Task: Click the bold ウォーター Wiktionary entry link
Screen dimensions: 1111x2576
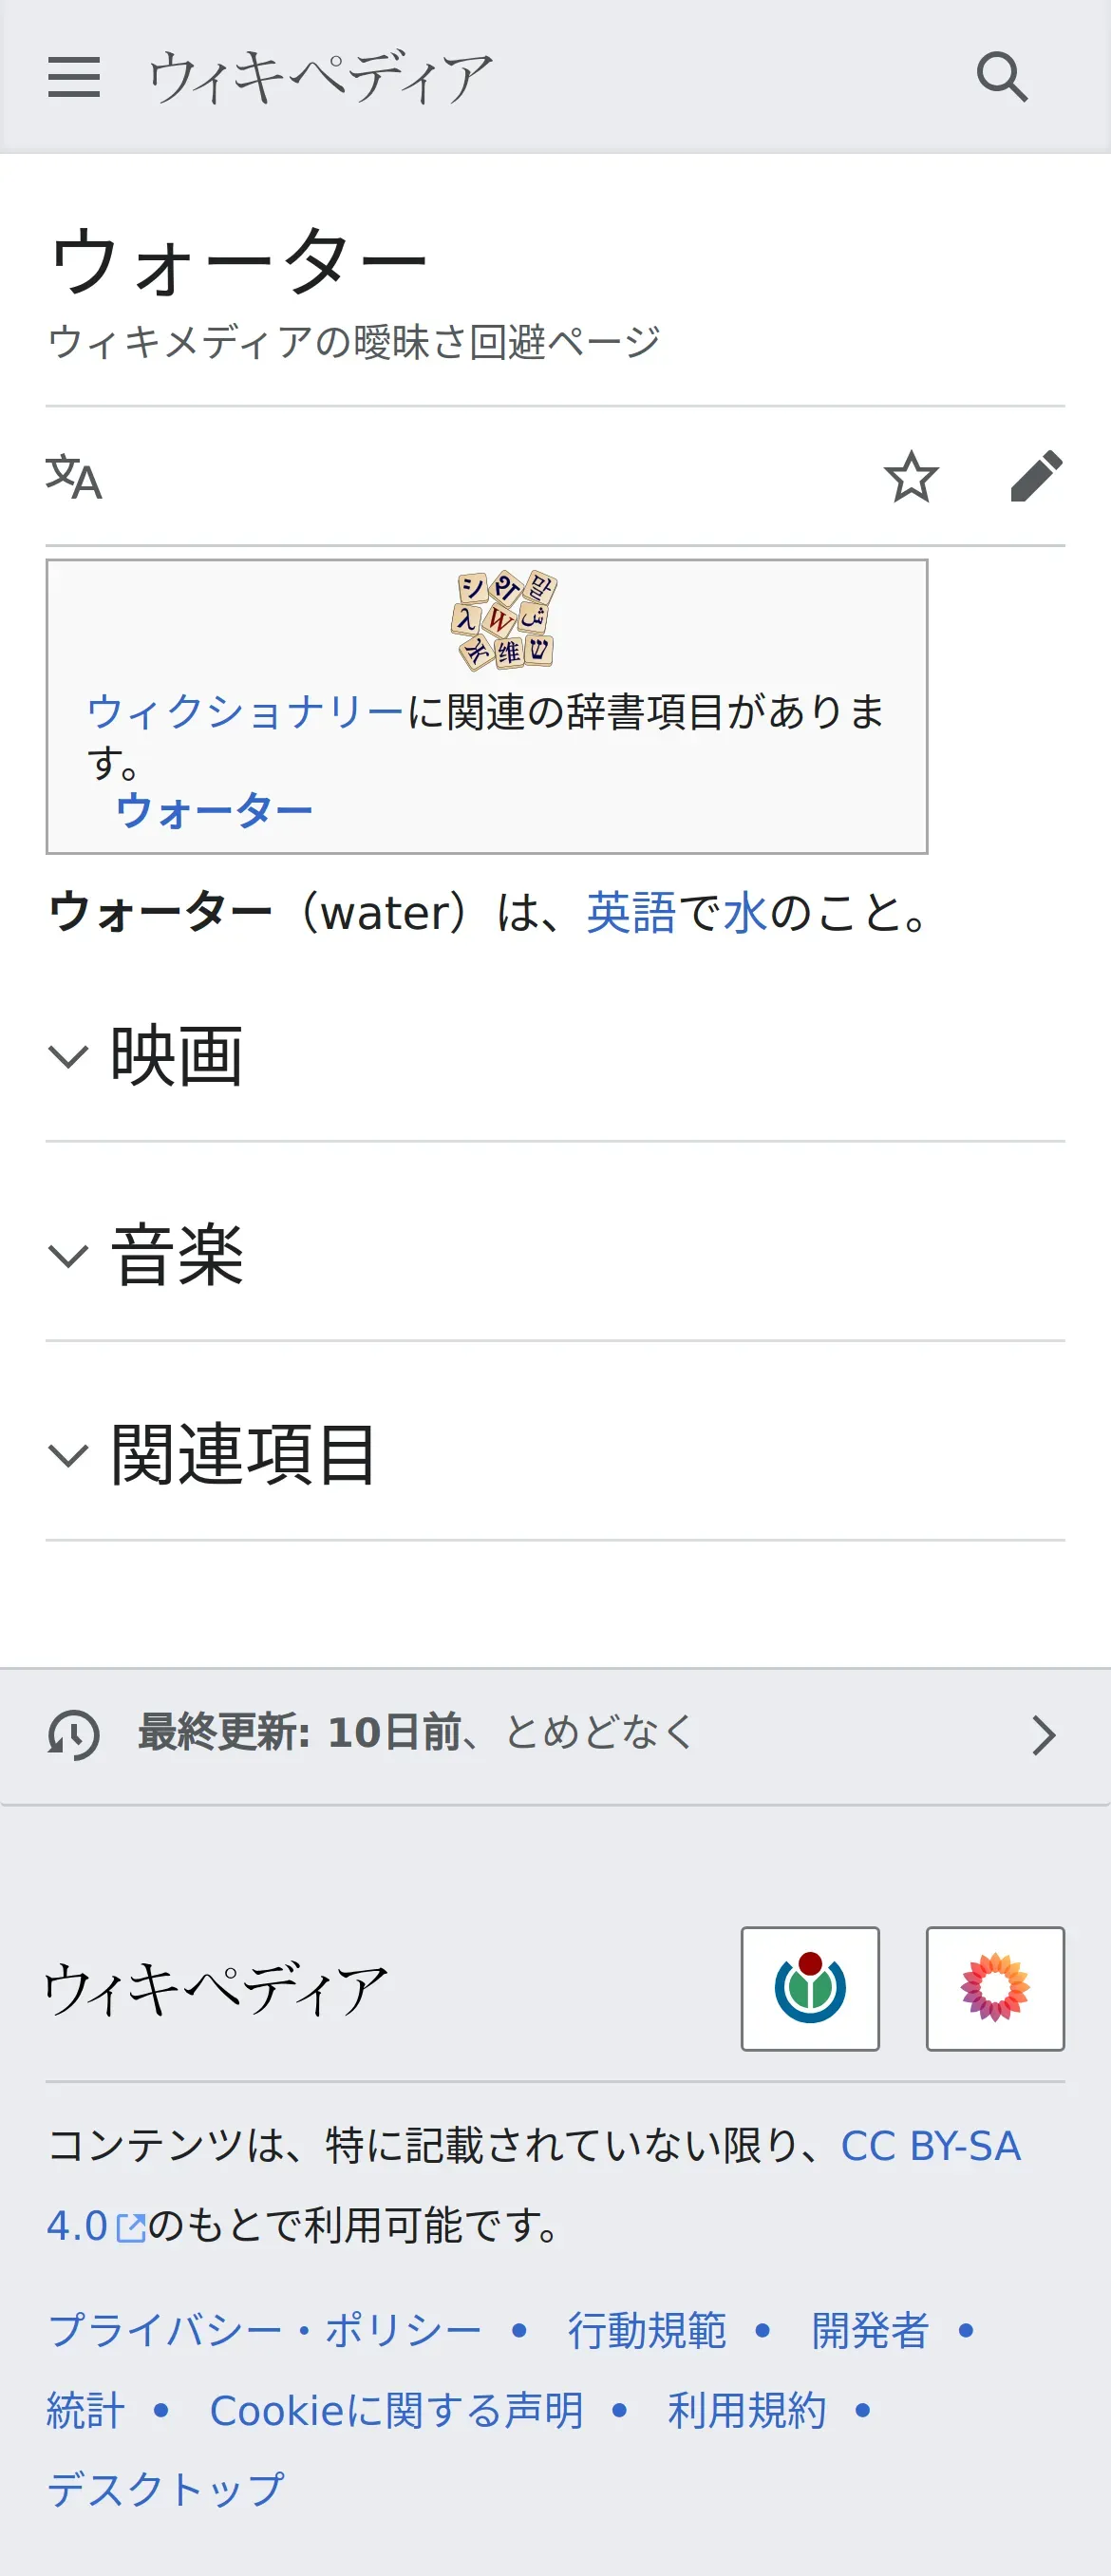Action: click(214, 810)
